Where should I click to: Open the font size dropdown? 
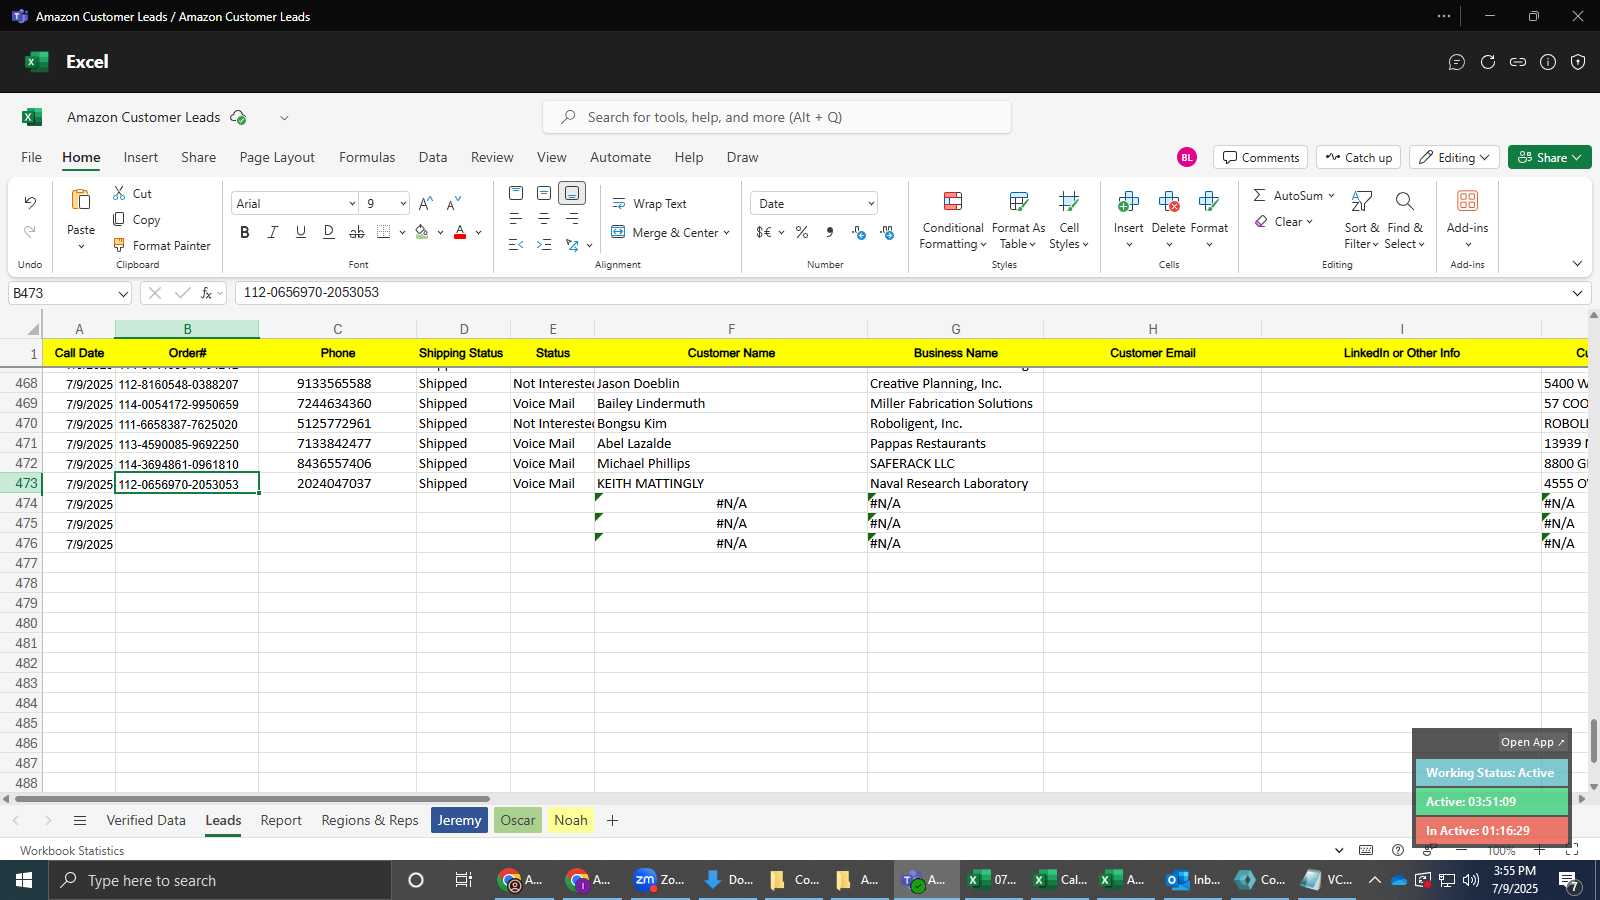(x=403, y=204)
